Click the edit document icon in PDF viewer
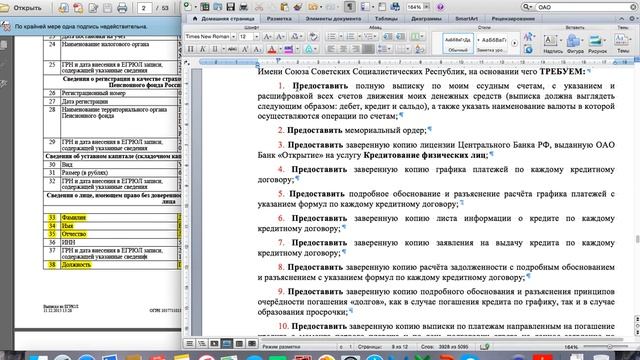640x360 pixels. click(93, 8)
